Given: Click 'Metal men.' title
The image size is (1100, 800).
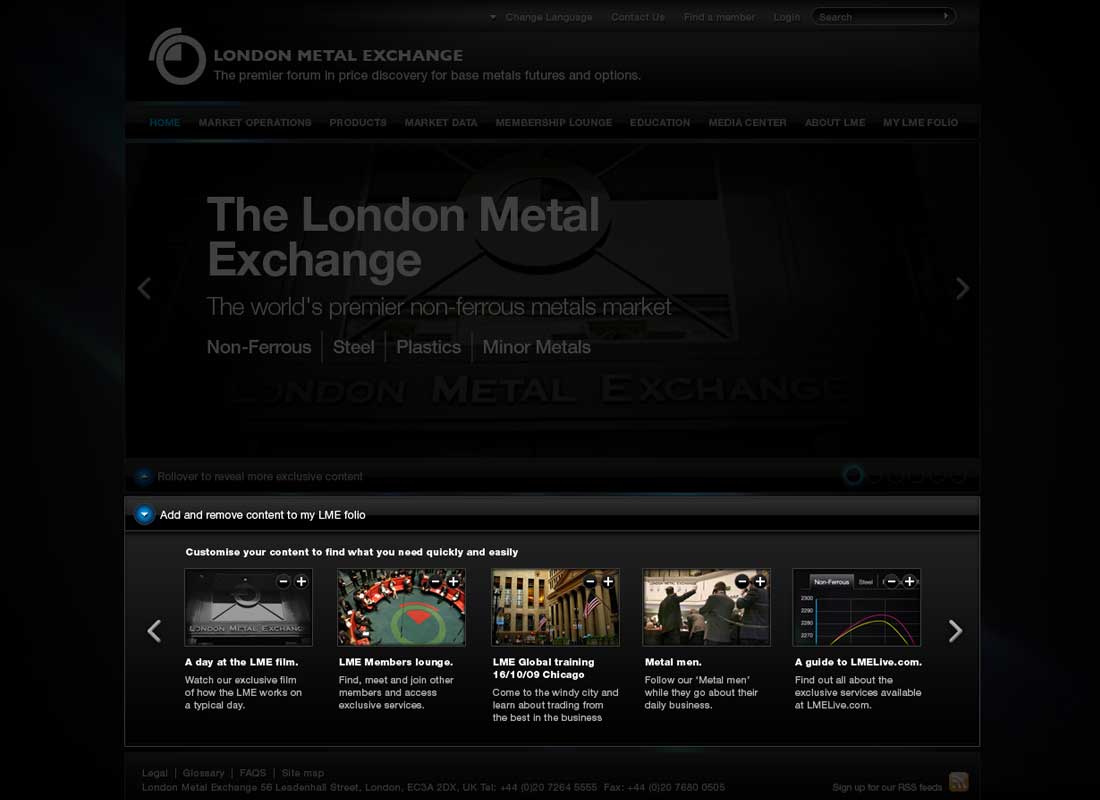Looking at the screenshot, I should (x=673, y=662).
